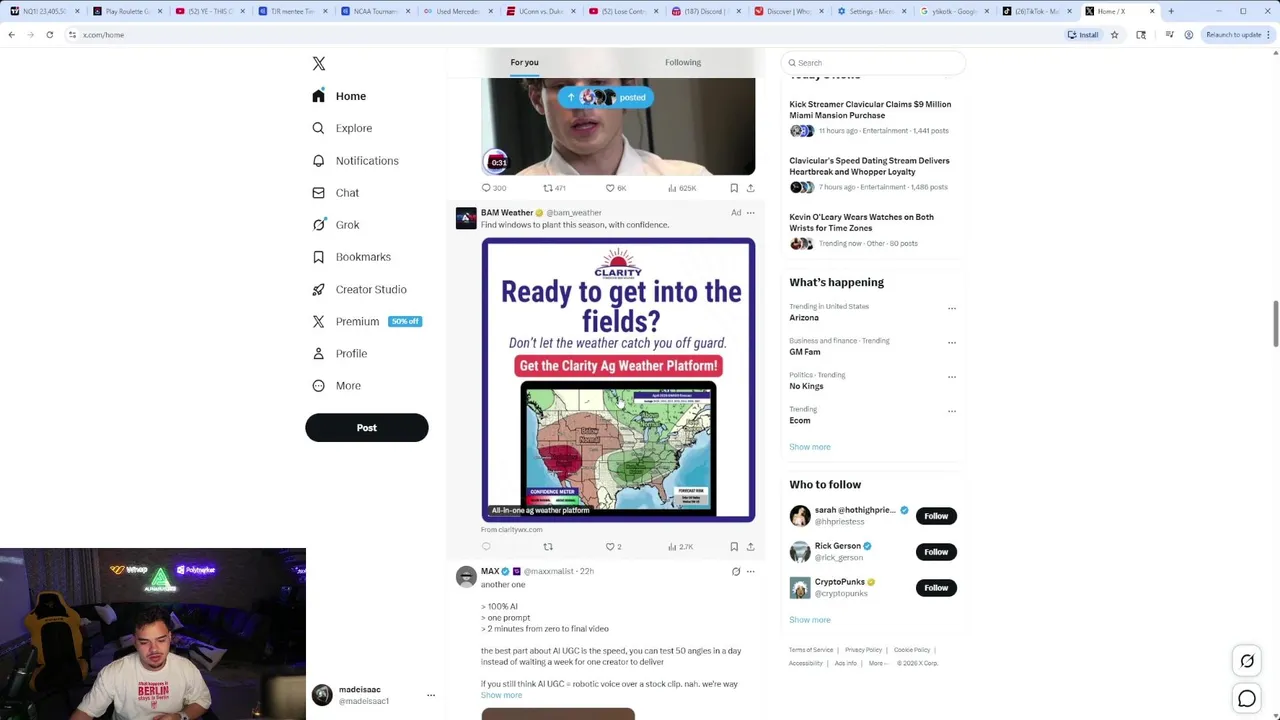This screenshot has width=1280, height=720.
Task: Share the BAM Weather ad
Action: click(751, 547)
